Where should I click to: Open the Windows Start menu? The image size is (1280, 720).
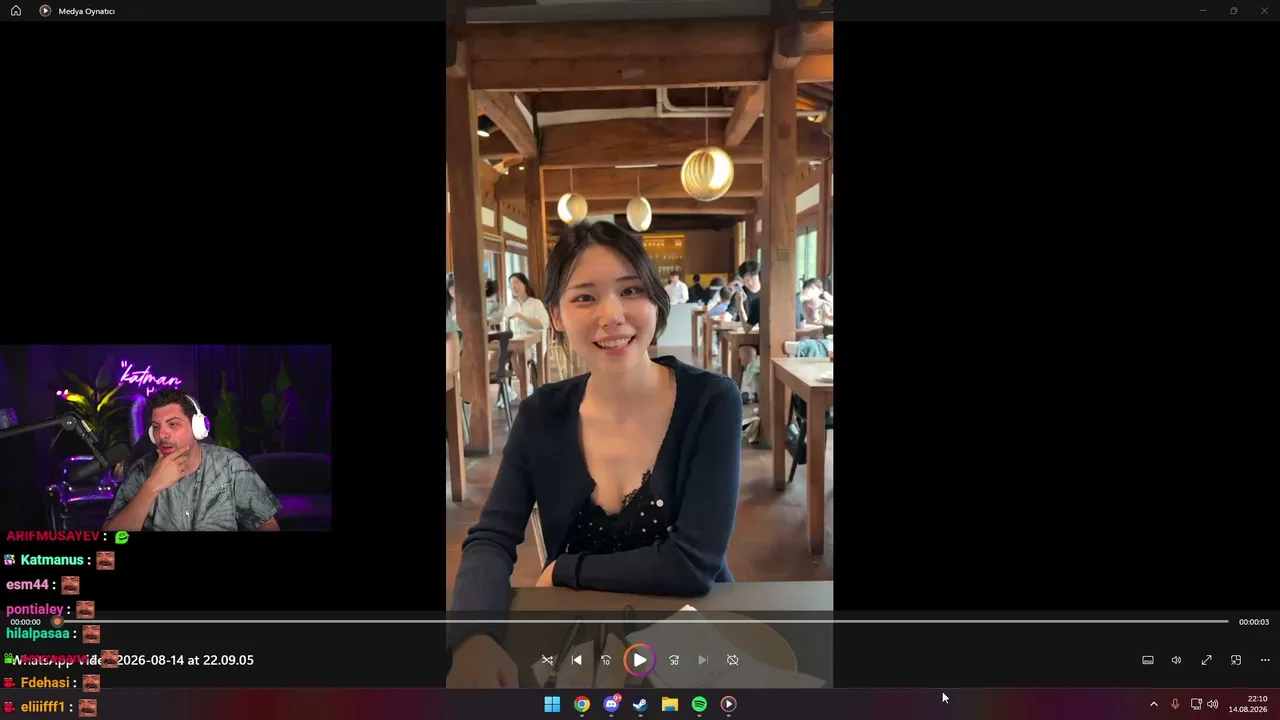[x=552, y=704]
